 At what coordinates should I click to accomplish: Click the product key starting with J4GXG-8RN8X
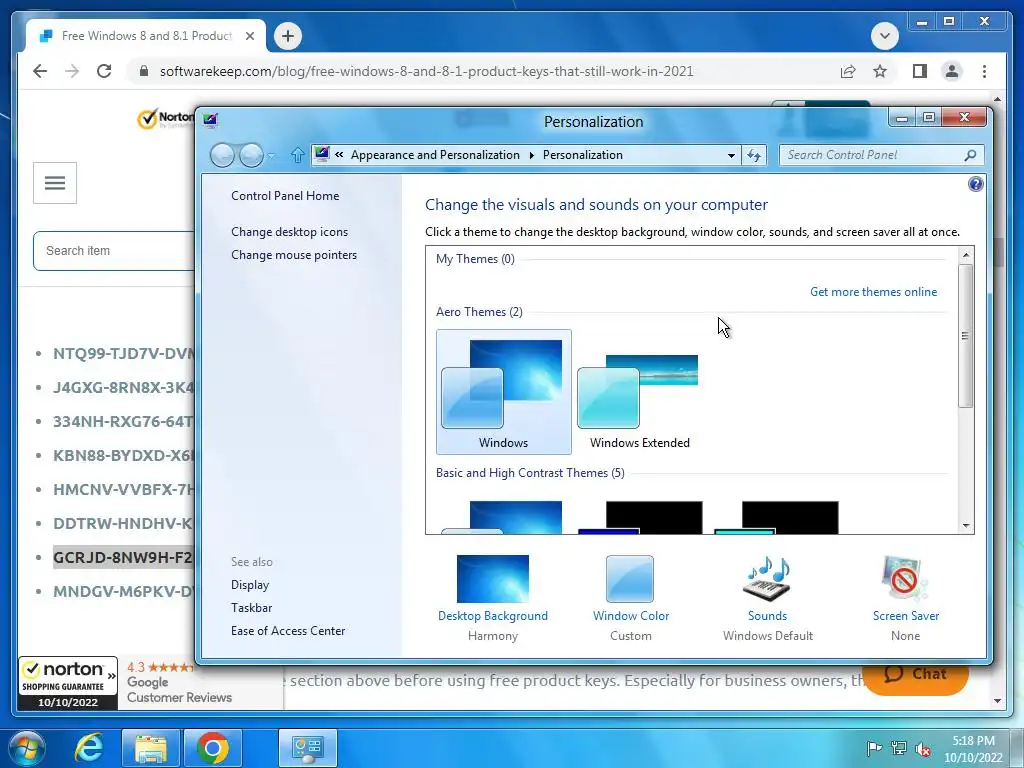tap(123, 387)
